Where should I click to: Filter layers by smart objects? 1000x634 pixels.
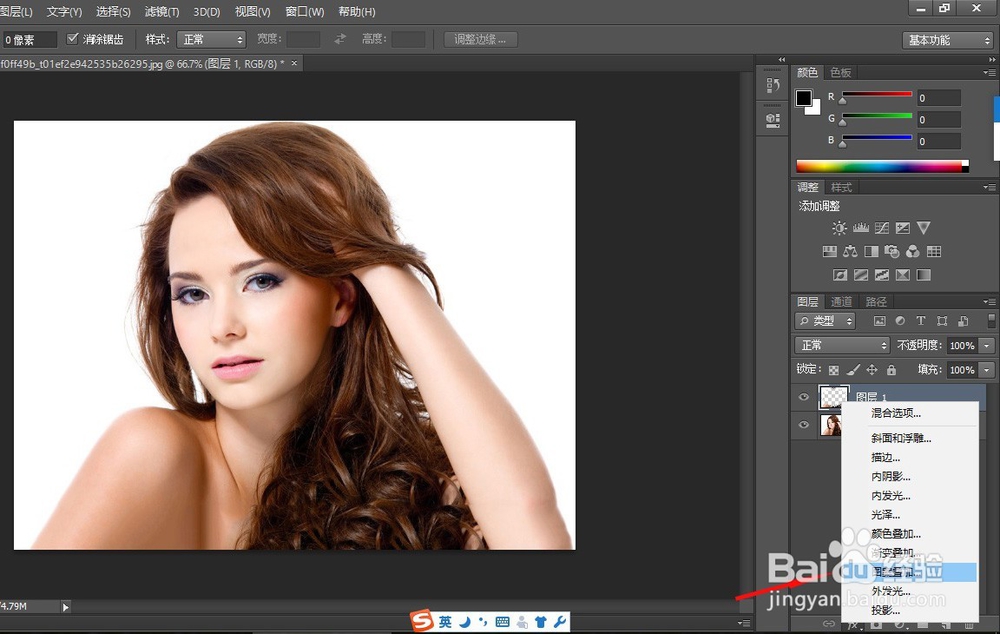[963, 321]
